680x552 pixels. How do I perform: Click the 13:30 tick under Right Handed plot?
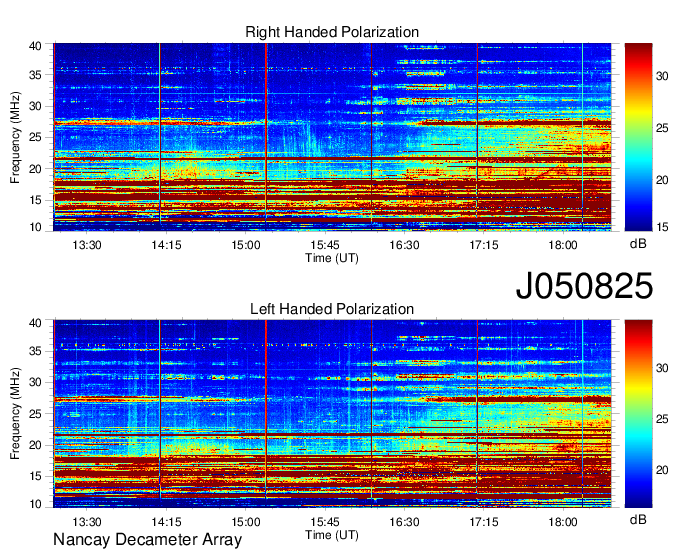click(87, 245)
